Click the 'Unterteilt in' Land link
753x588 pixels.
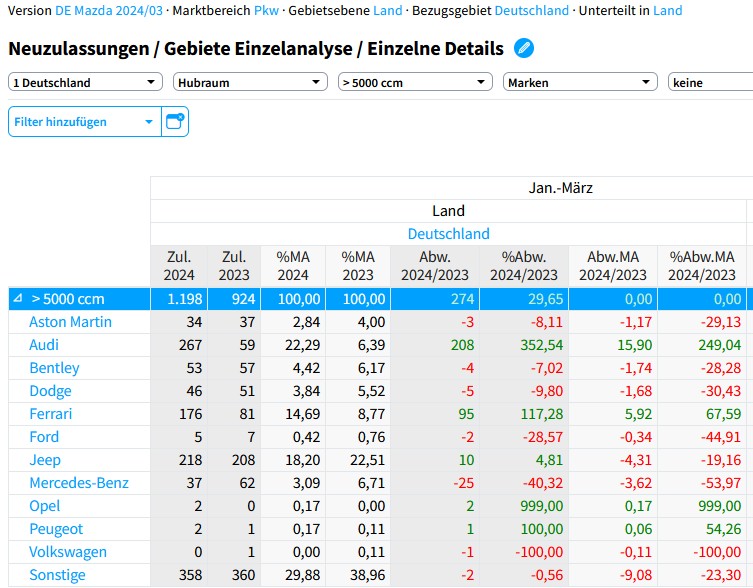coord(668,10)
